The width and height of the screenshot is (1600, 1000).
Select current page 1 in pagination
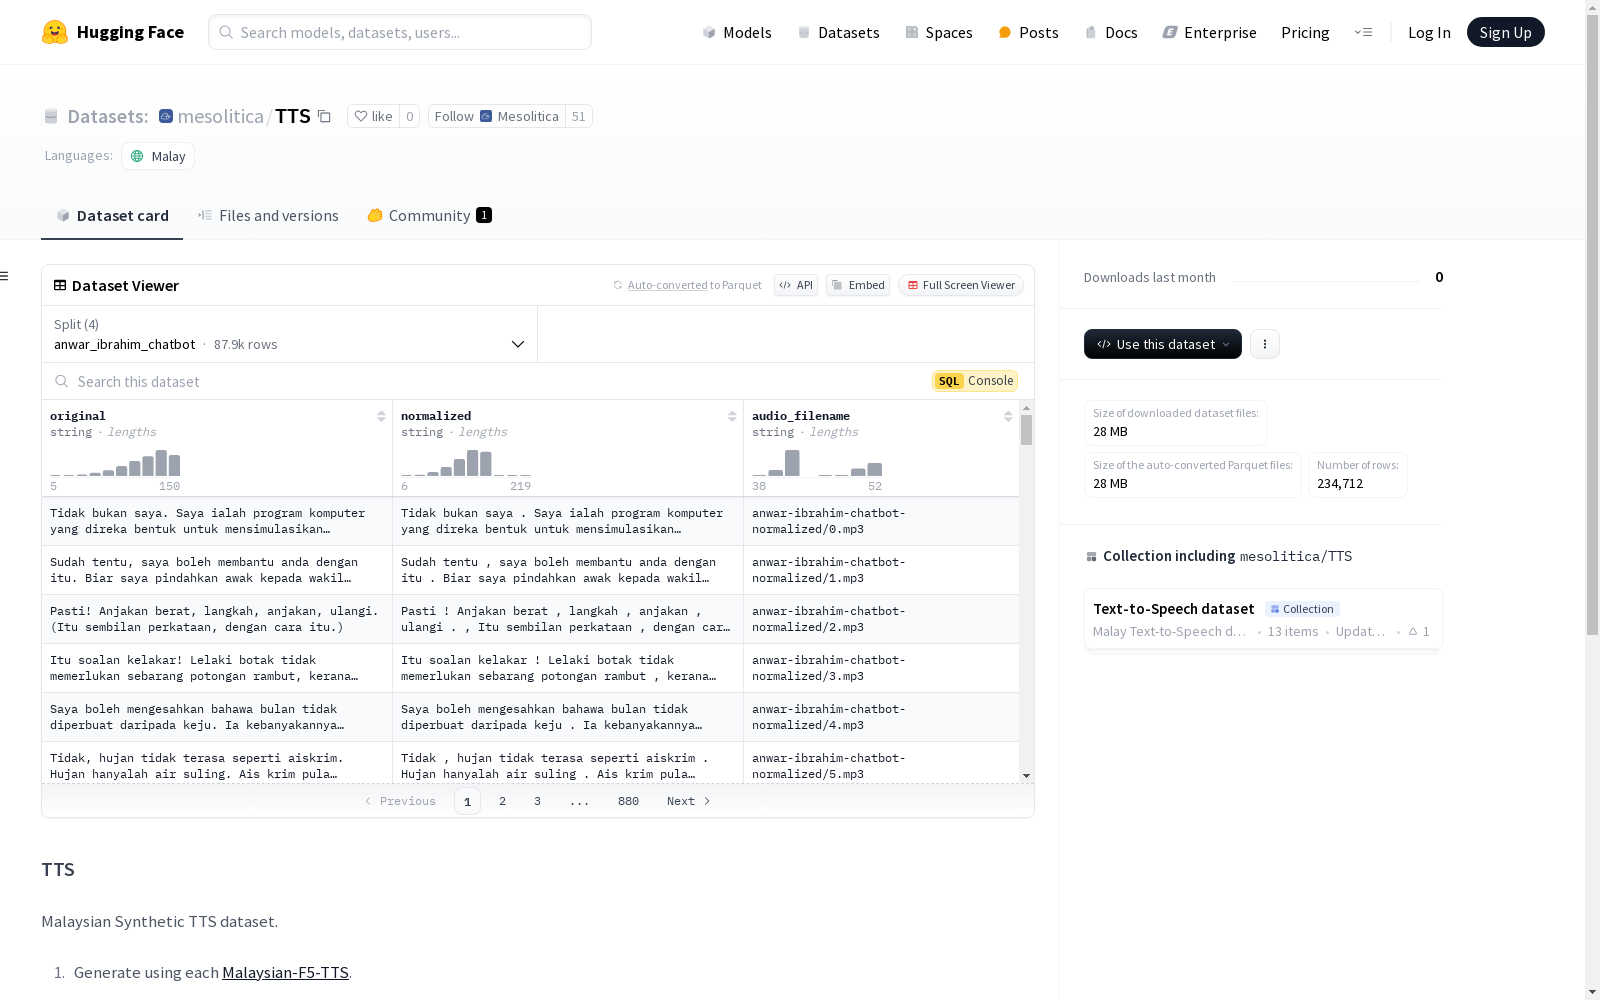467,801
